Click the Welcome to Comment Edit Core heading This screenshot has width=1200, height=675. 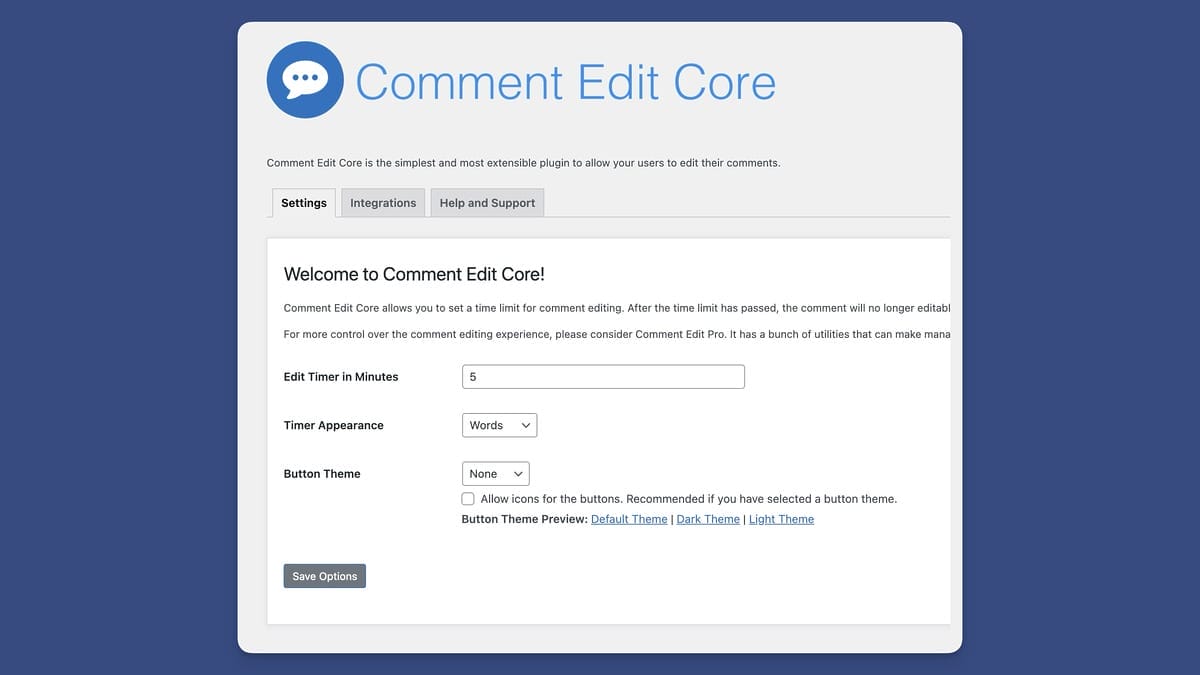point(414,275)
